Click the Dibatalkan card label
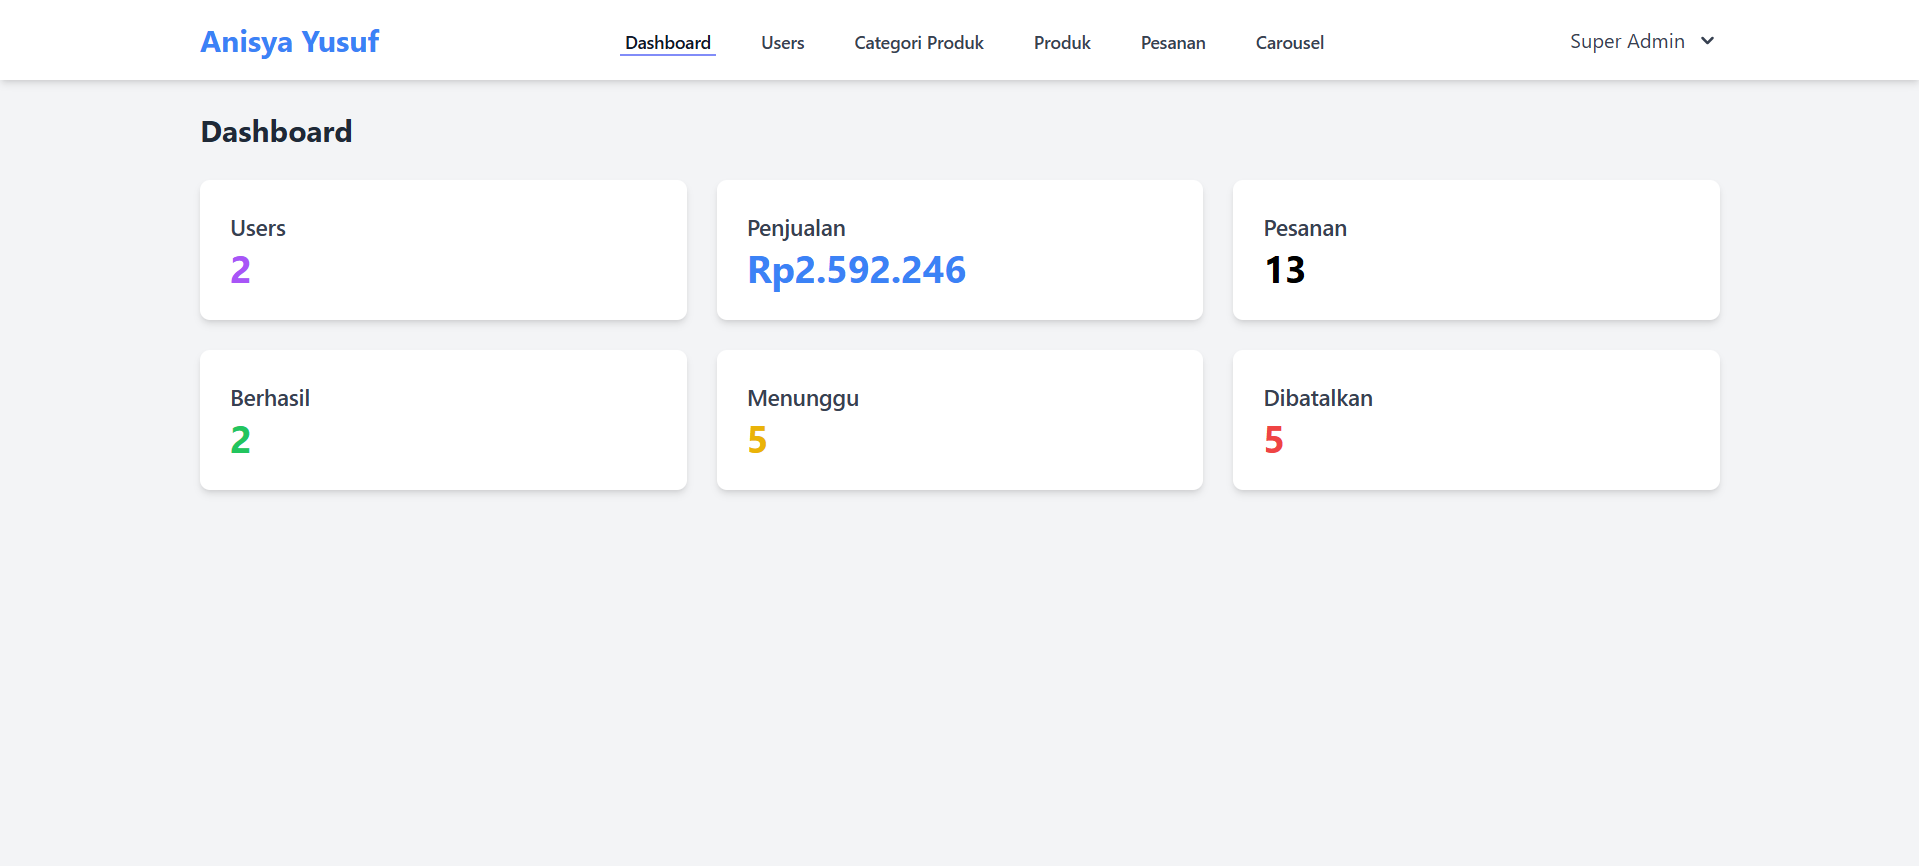The image size is (1919, 866). click(1317, 398)
